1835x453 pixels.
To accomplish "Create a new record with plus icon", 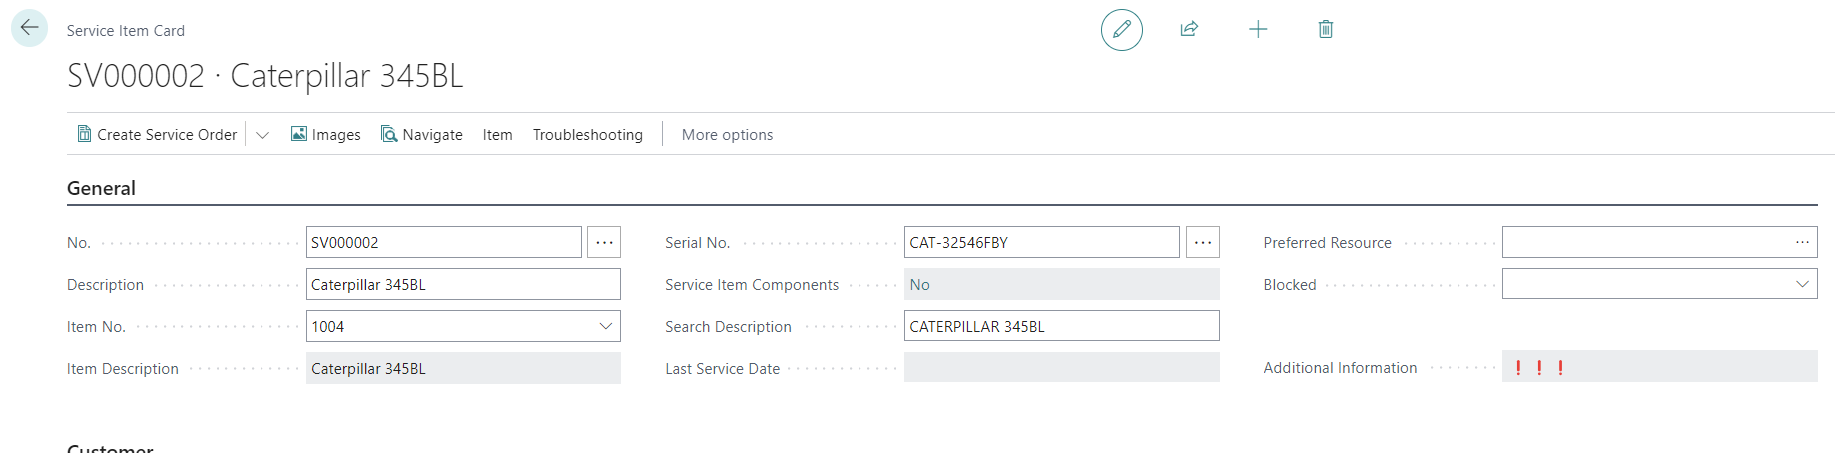I will point(1258,29).
